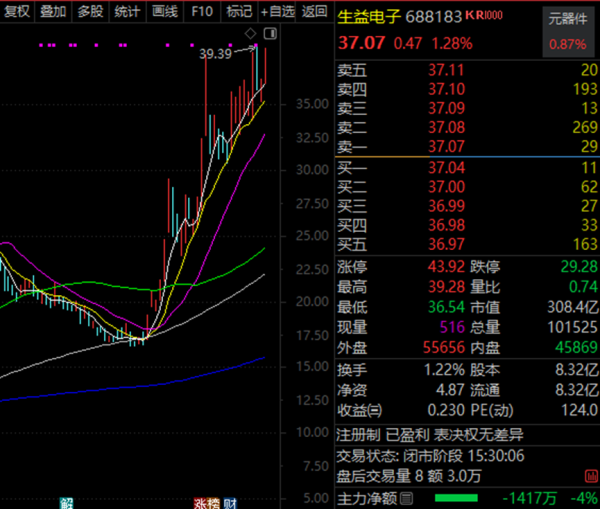The width and height of the screenshot is (600, 509).
Task: Click the 元器件 sector box
Action: coord(568,32)
